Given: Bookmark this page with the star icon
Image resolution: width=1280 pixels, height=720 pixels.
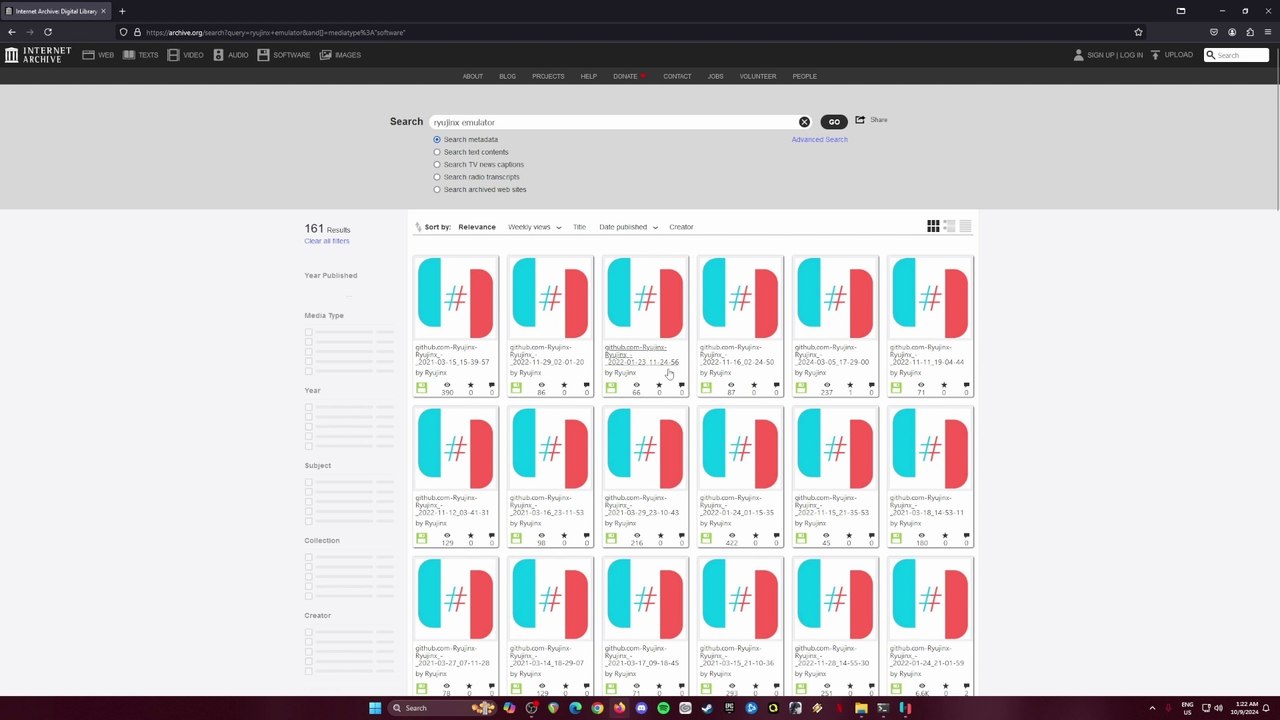Looking at the screenshot, I should (1138, 32).
